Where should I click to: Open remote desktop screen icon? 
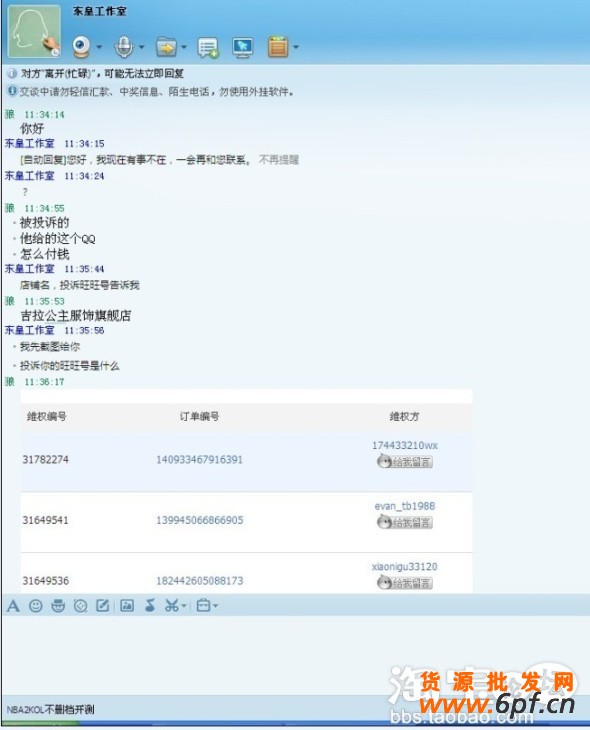pyautogui.click(x=243, y=47)
